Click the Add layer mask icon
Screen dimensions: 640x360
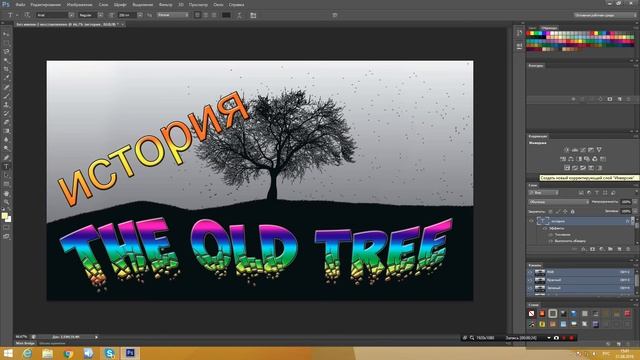tap(593, 249)
